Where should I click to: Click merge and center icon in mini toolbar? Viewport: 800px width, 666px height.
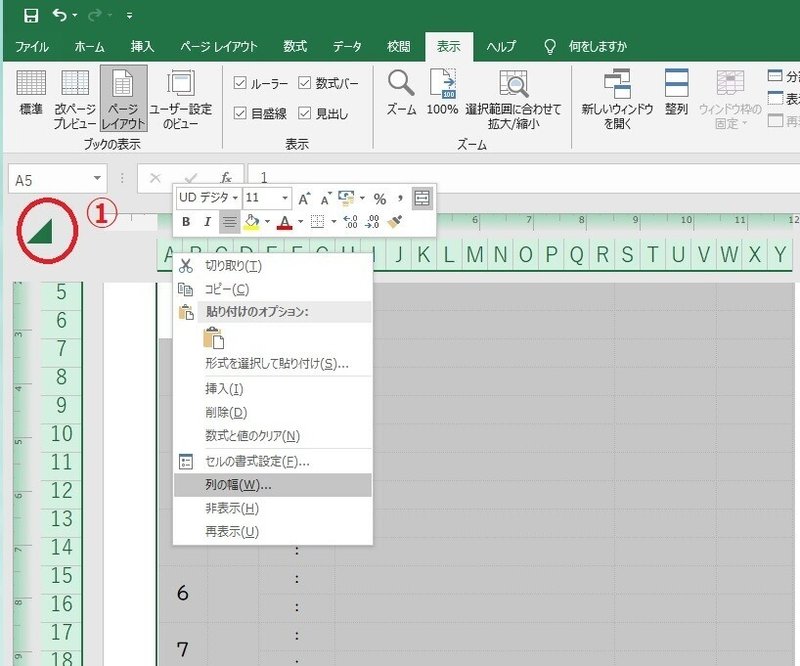(x=422, y=198)
